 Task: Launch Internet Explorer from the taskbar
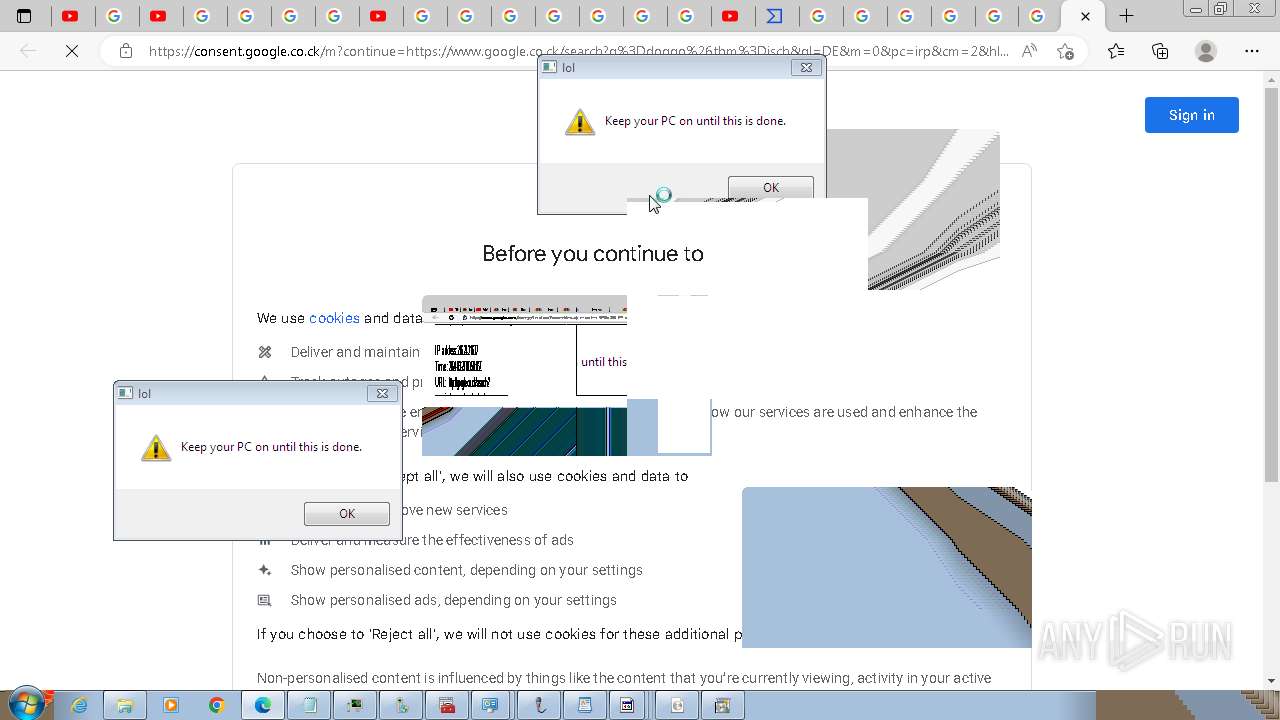point(79,706)
